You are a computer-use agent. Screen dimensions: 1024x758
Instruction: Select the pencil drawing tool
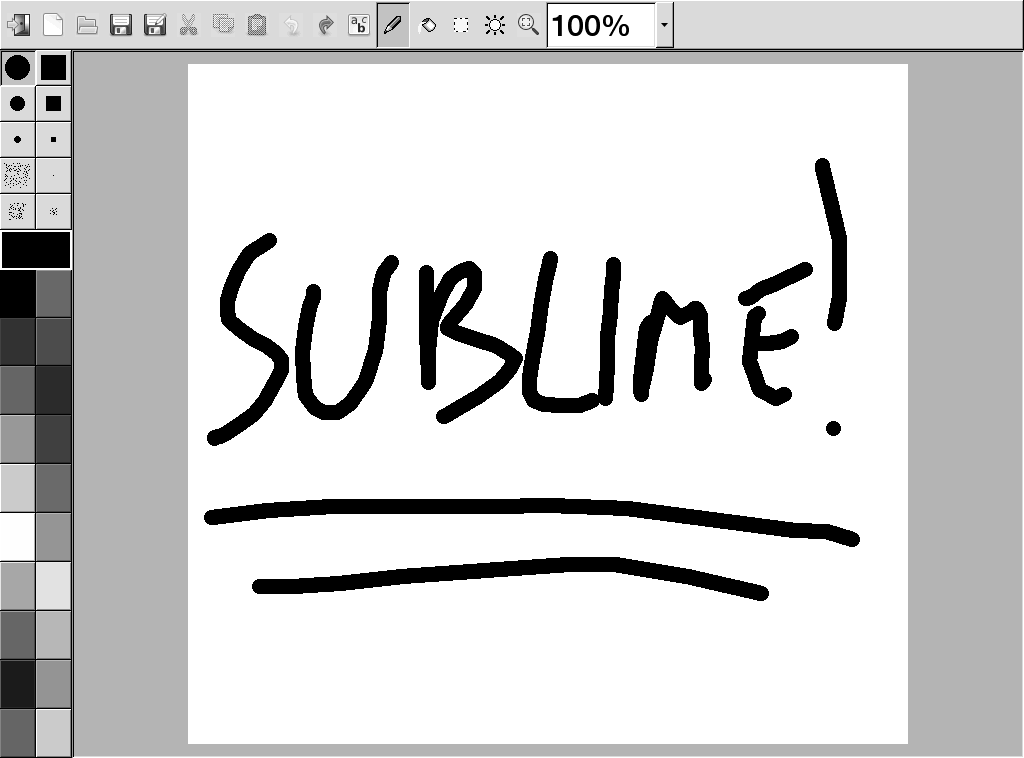pyautogui.click(x=393, y=25)
